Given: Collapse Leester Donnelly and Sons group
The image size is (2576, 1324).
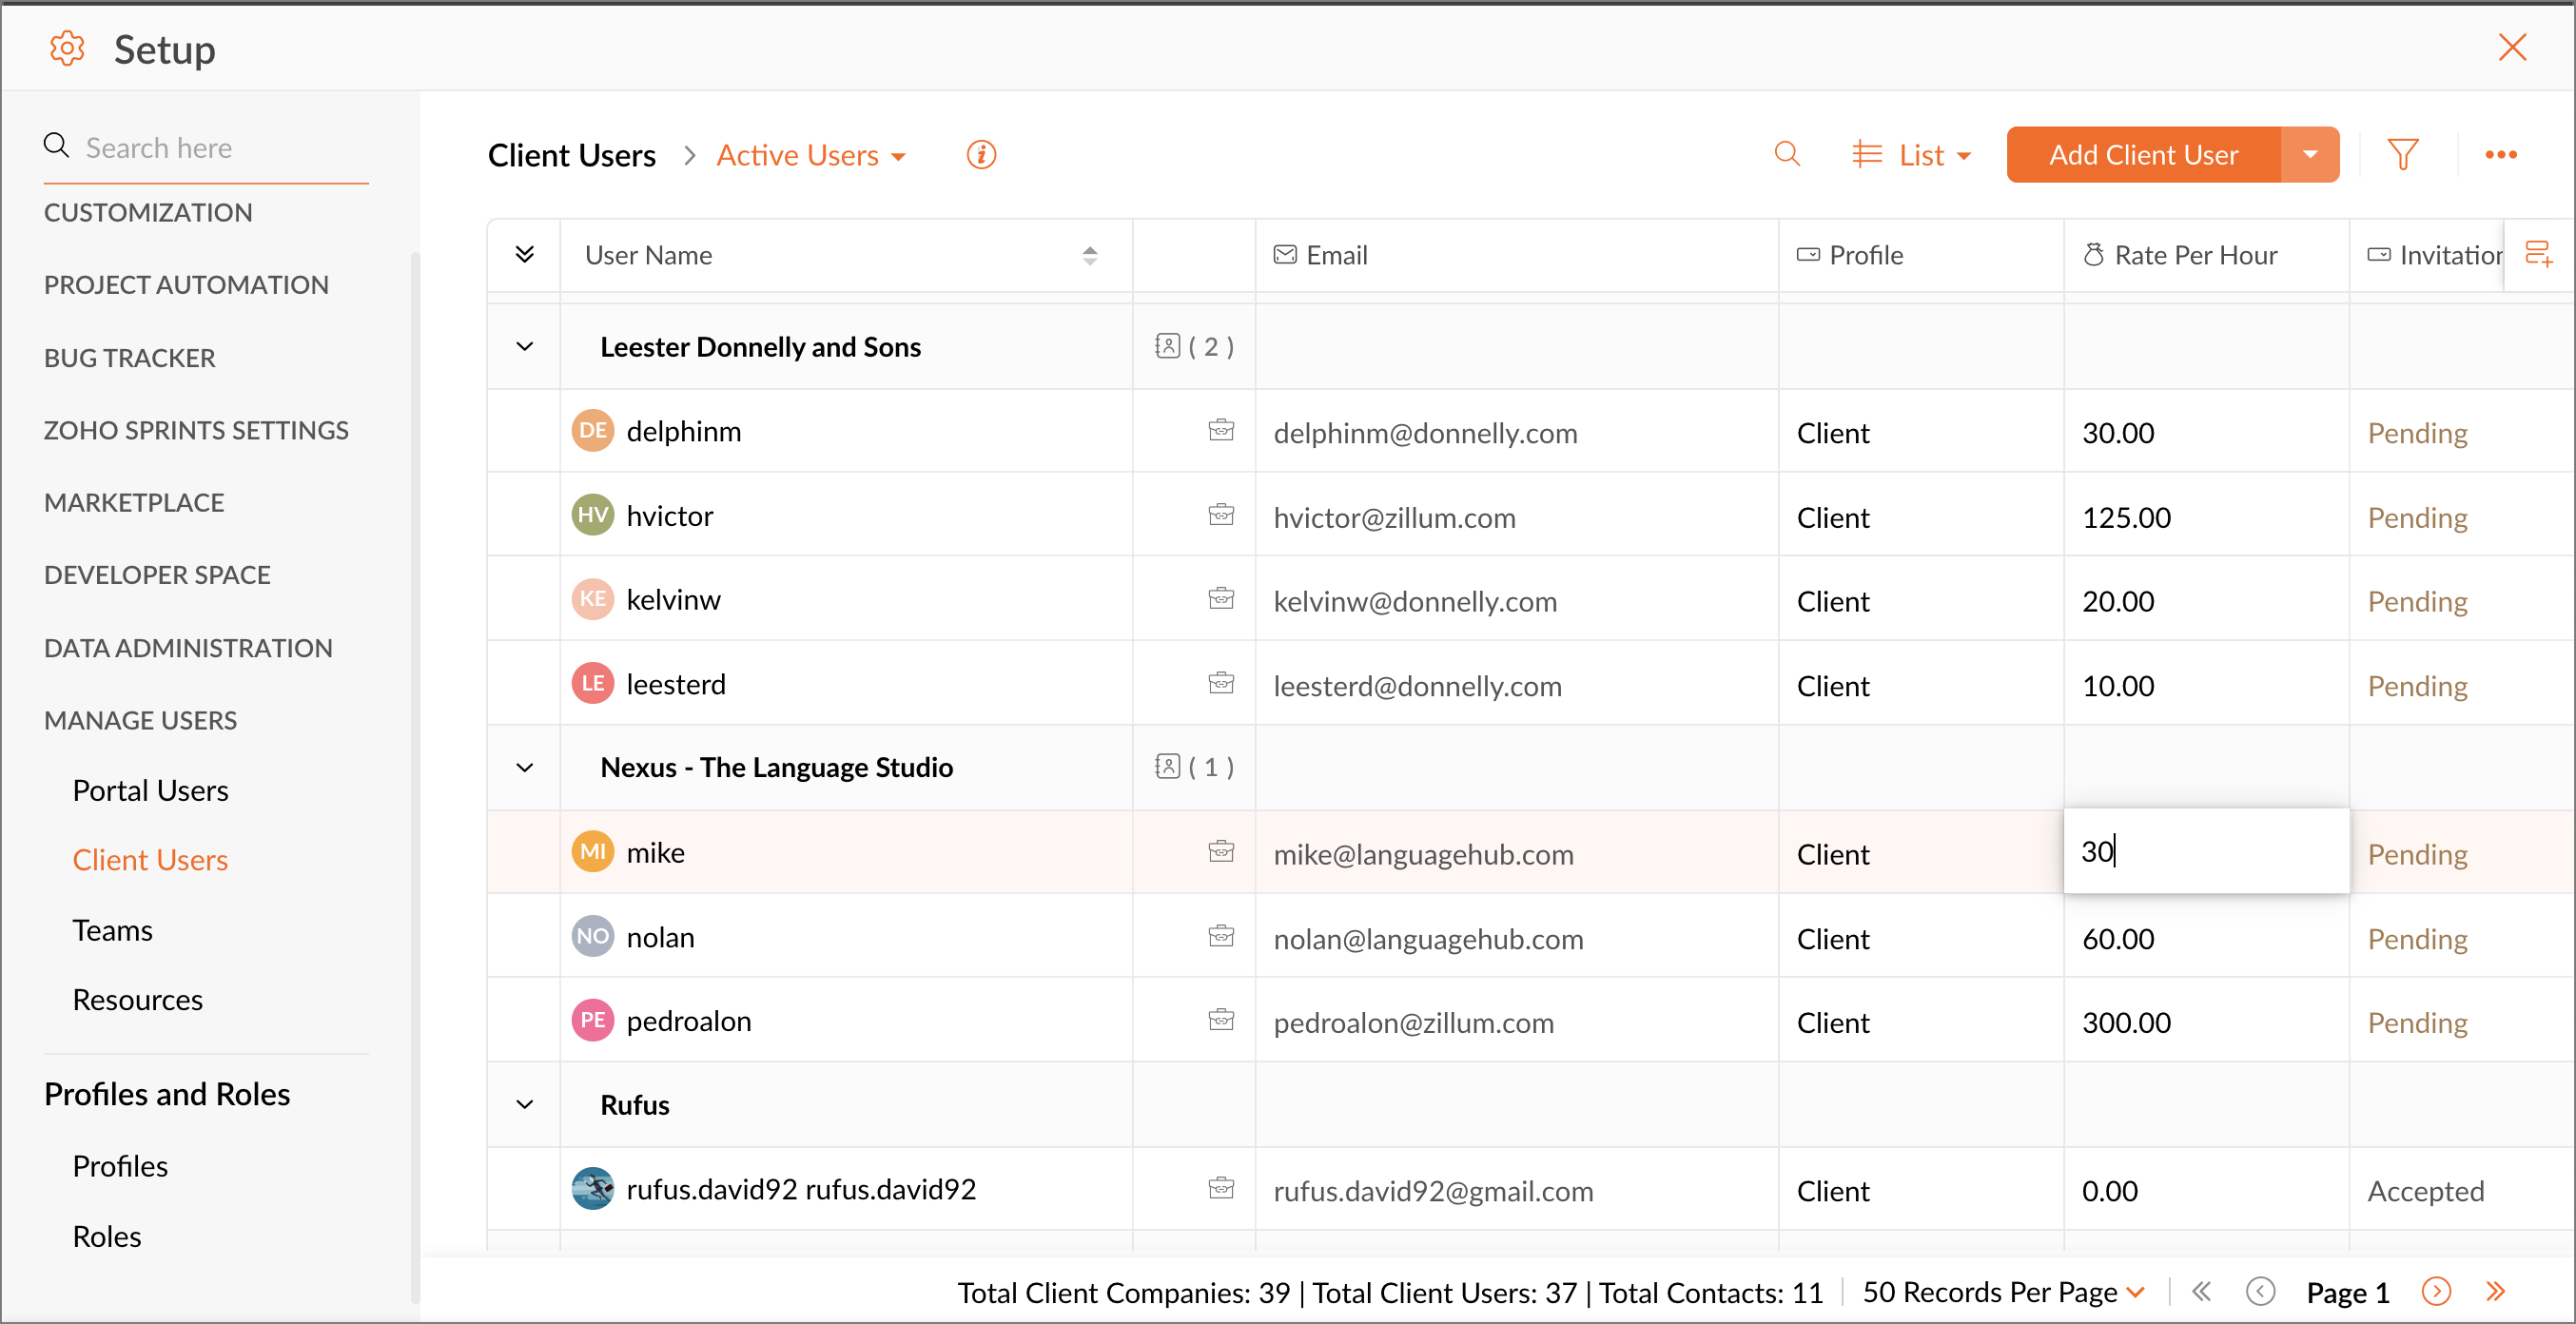Looking at the screenshot, I should tap(524, 347).
